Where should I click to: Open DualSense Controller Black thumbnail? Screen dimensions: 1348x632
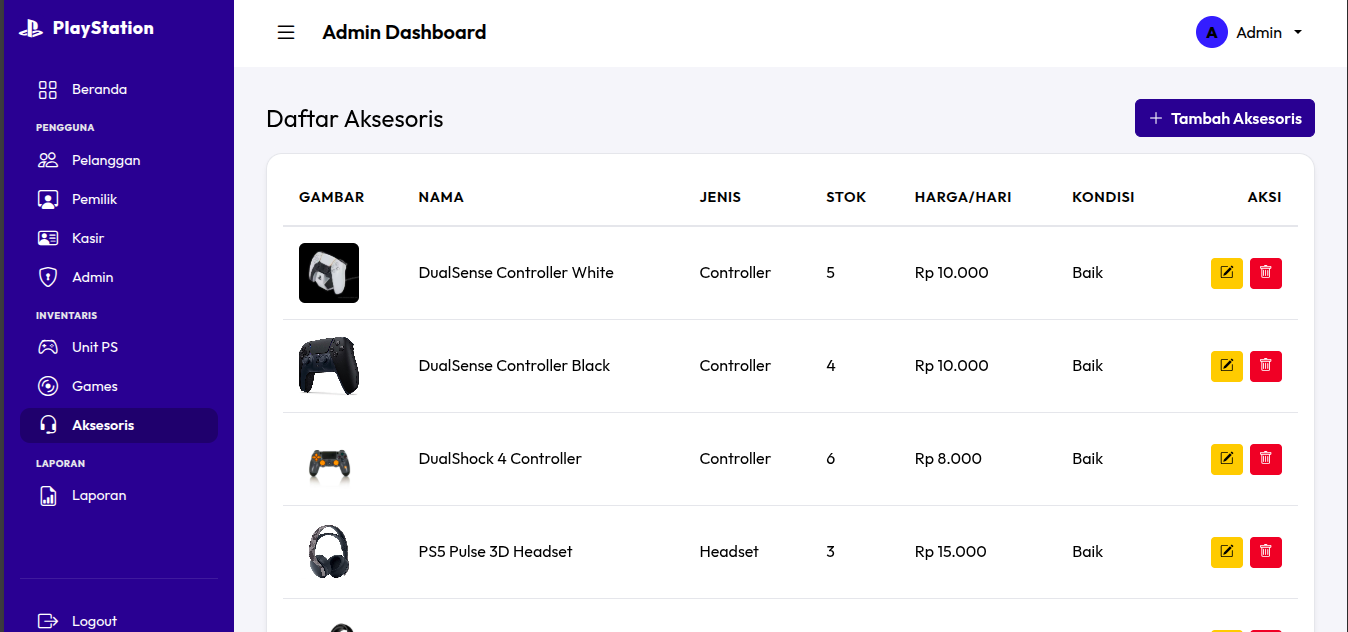coord(329,366)
